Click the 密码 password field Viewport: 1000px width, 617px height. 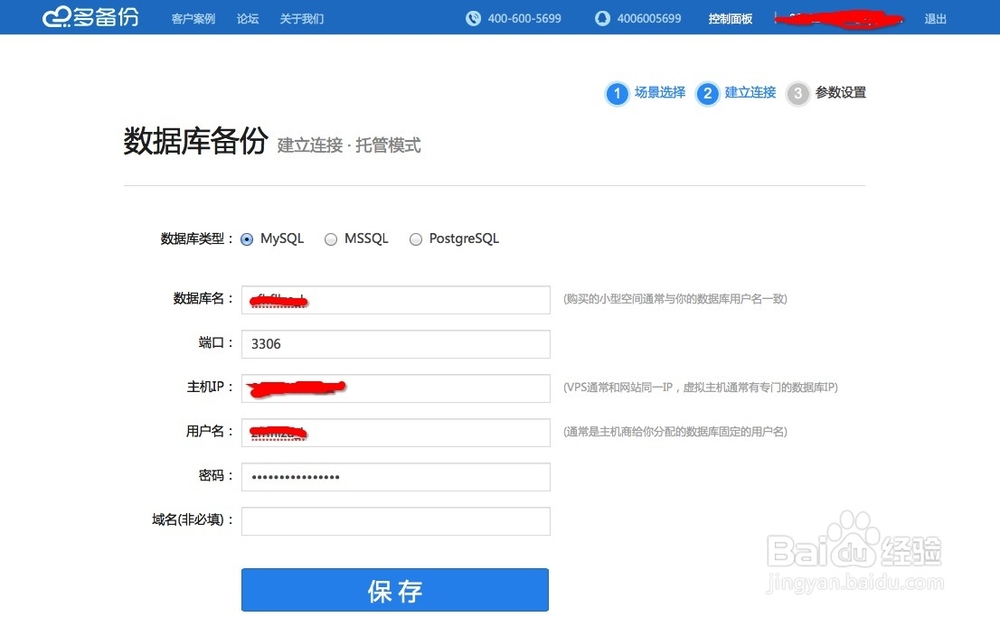coord(395,476)
